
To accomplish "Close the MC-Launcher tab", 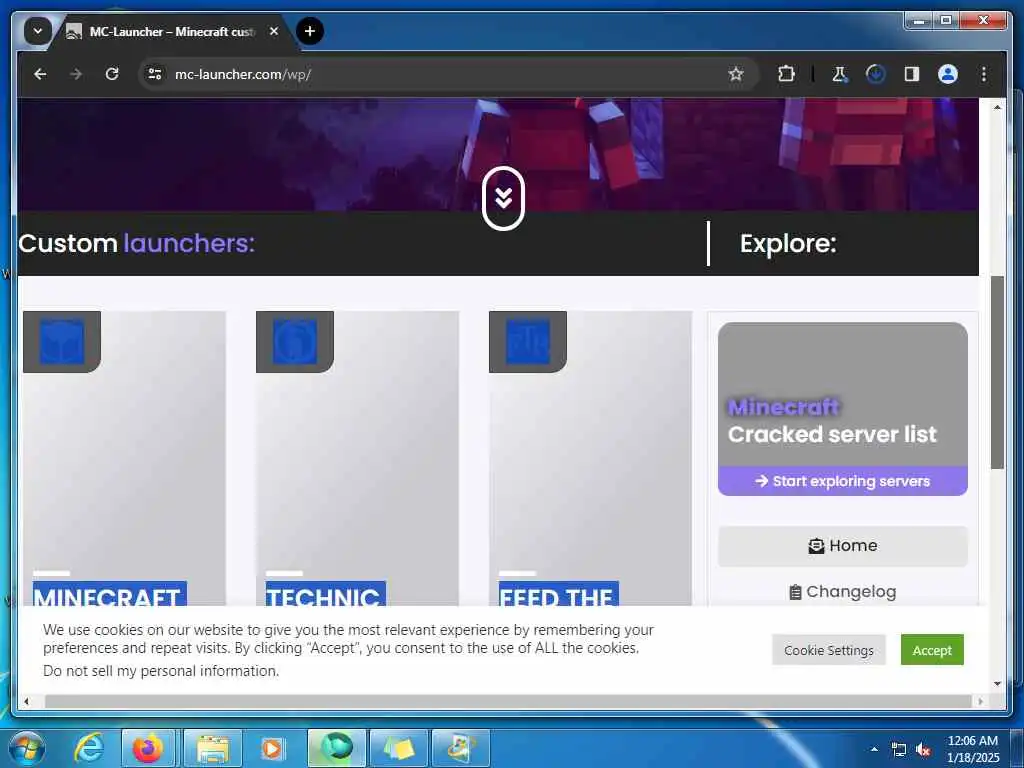I will pyautogui.click(x=274, y=31).
